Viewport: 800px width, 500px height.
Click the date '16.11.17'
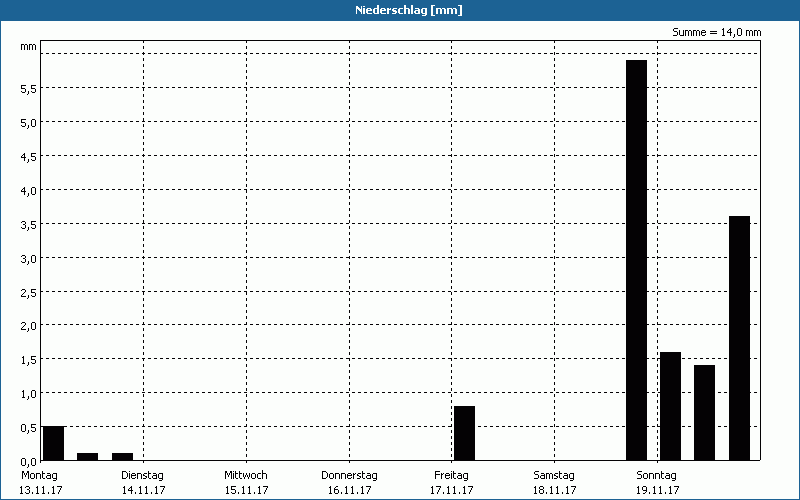(x=349, y=491)
